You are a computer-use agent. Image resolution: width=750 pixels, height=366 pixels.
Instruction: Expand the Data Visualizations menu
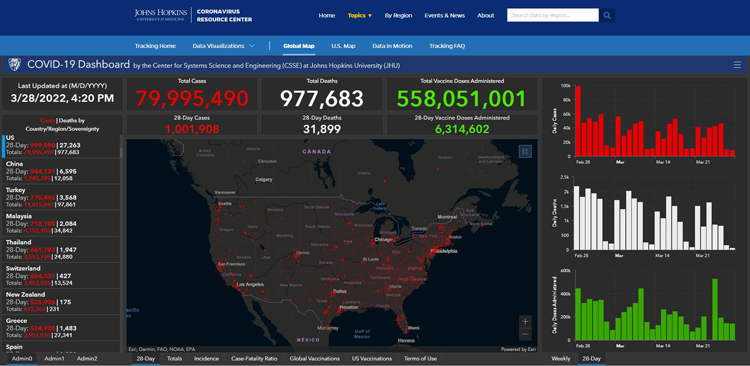pos(223,46)
